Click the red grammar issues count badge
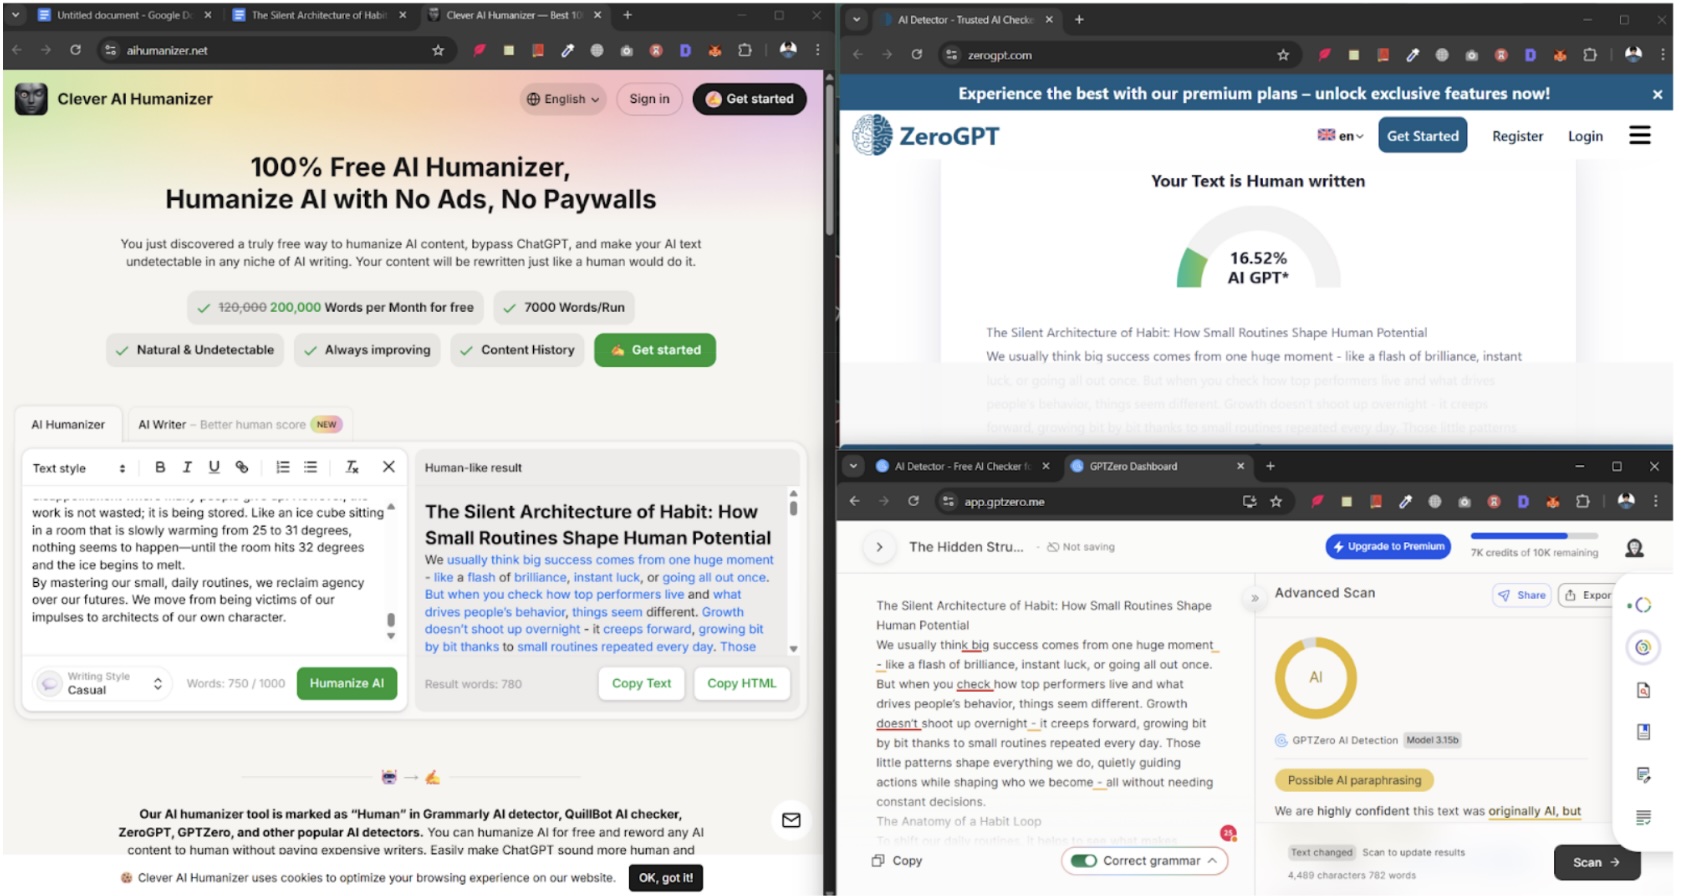The width and height of the screenshot is (1688, 896). click(1228, 833)
